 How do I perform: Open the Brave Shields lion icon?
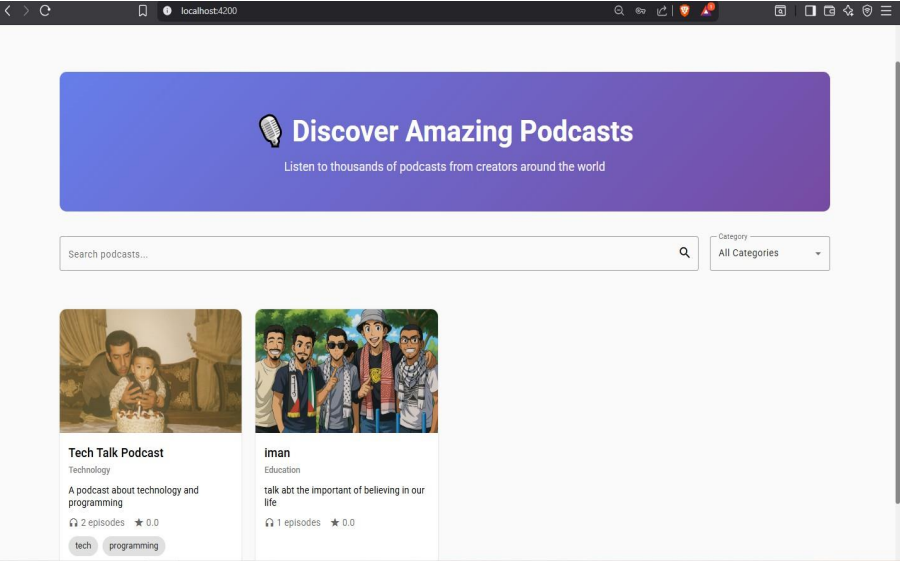tap(685, 10)
